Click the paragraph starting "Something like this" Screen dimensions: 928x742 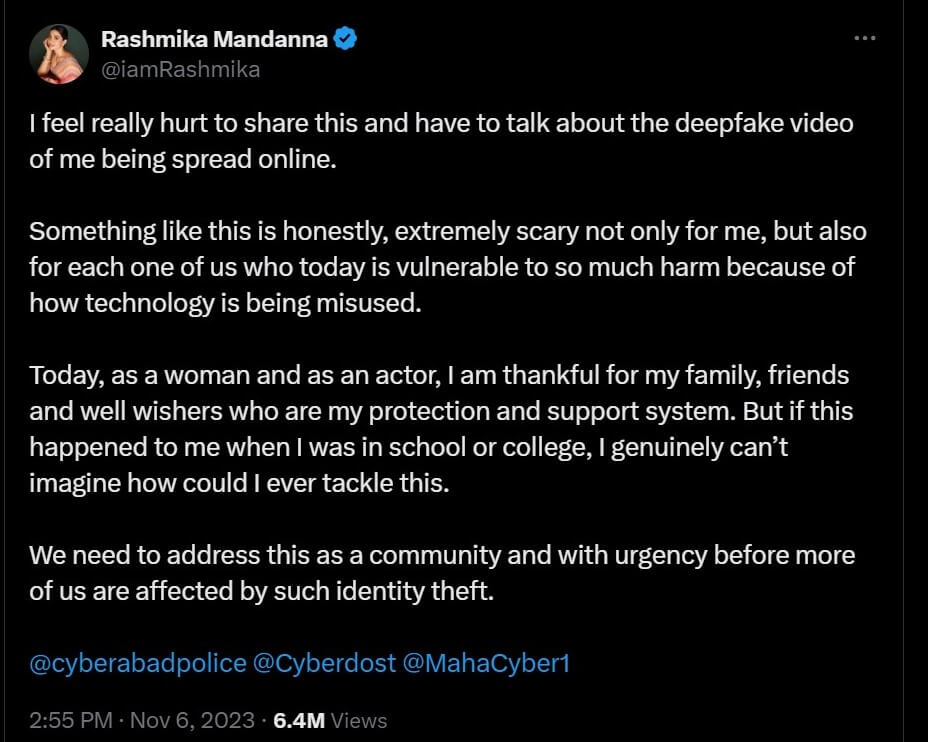tap(440, 268)
